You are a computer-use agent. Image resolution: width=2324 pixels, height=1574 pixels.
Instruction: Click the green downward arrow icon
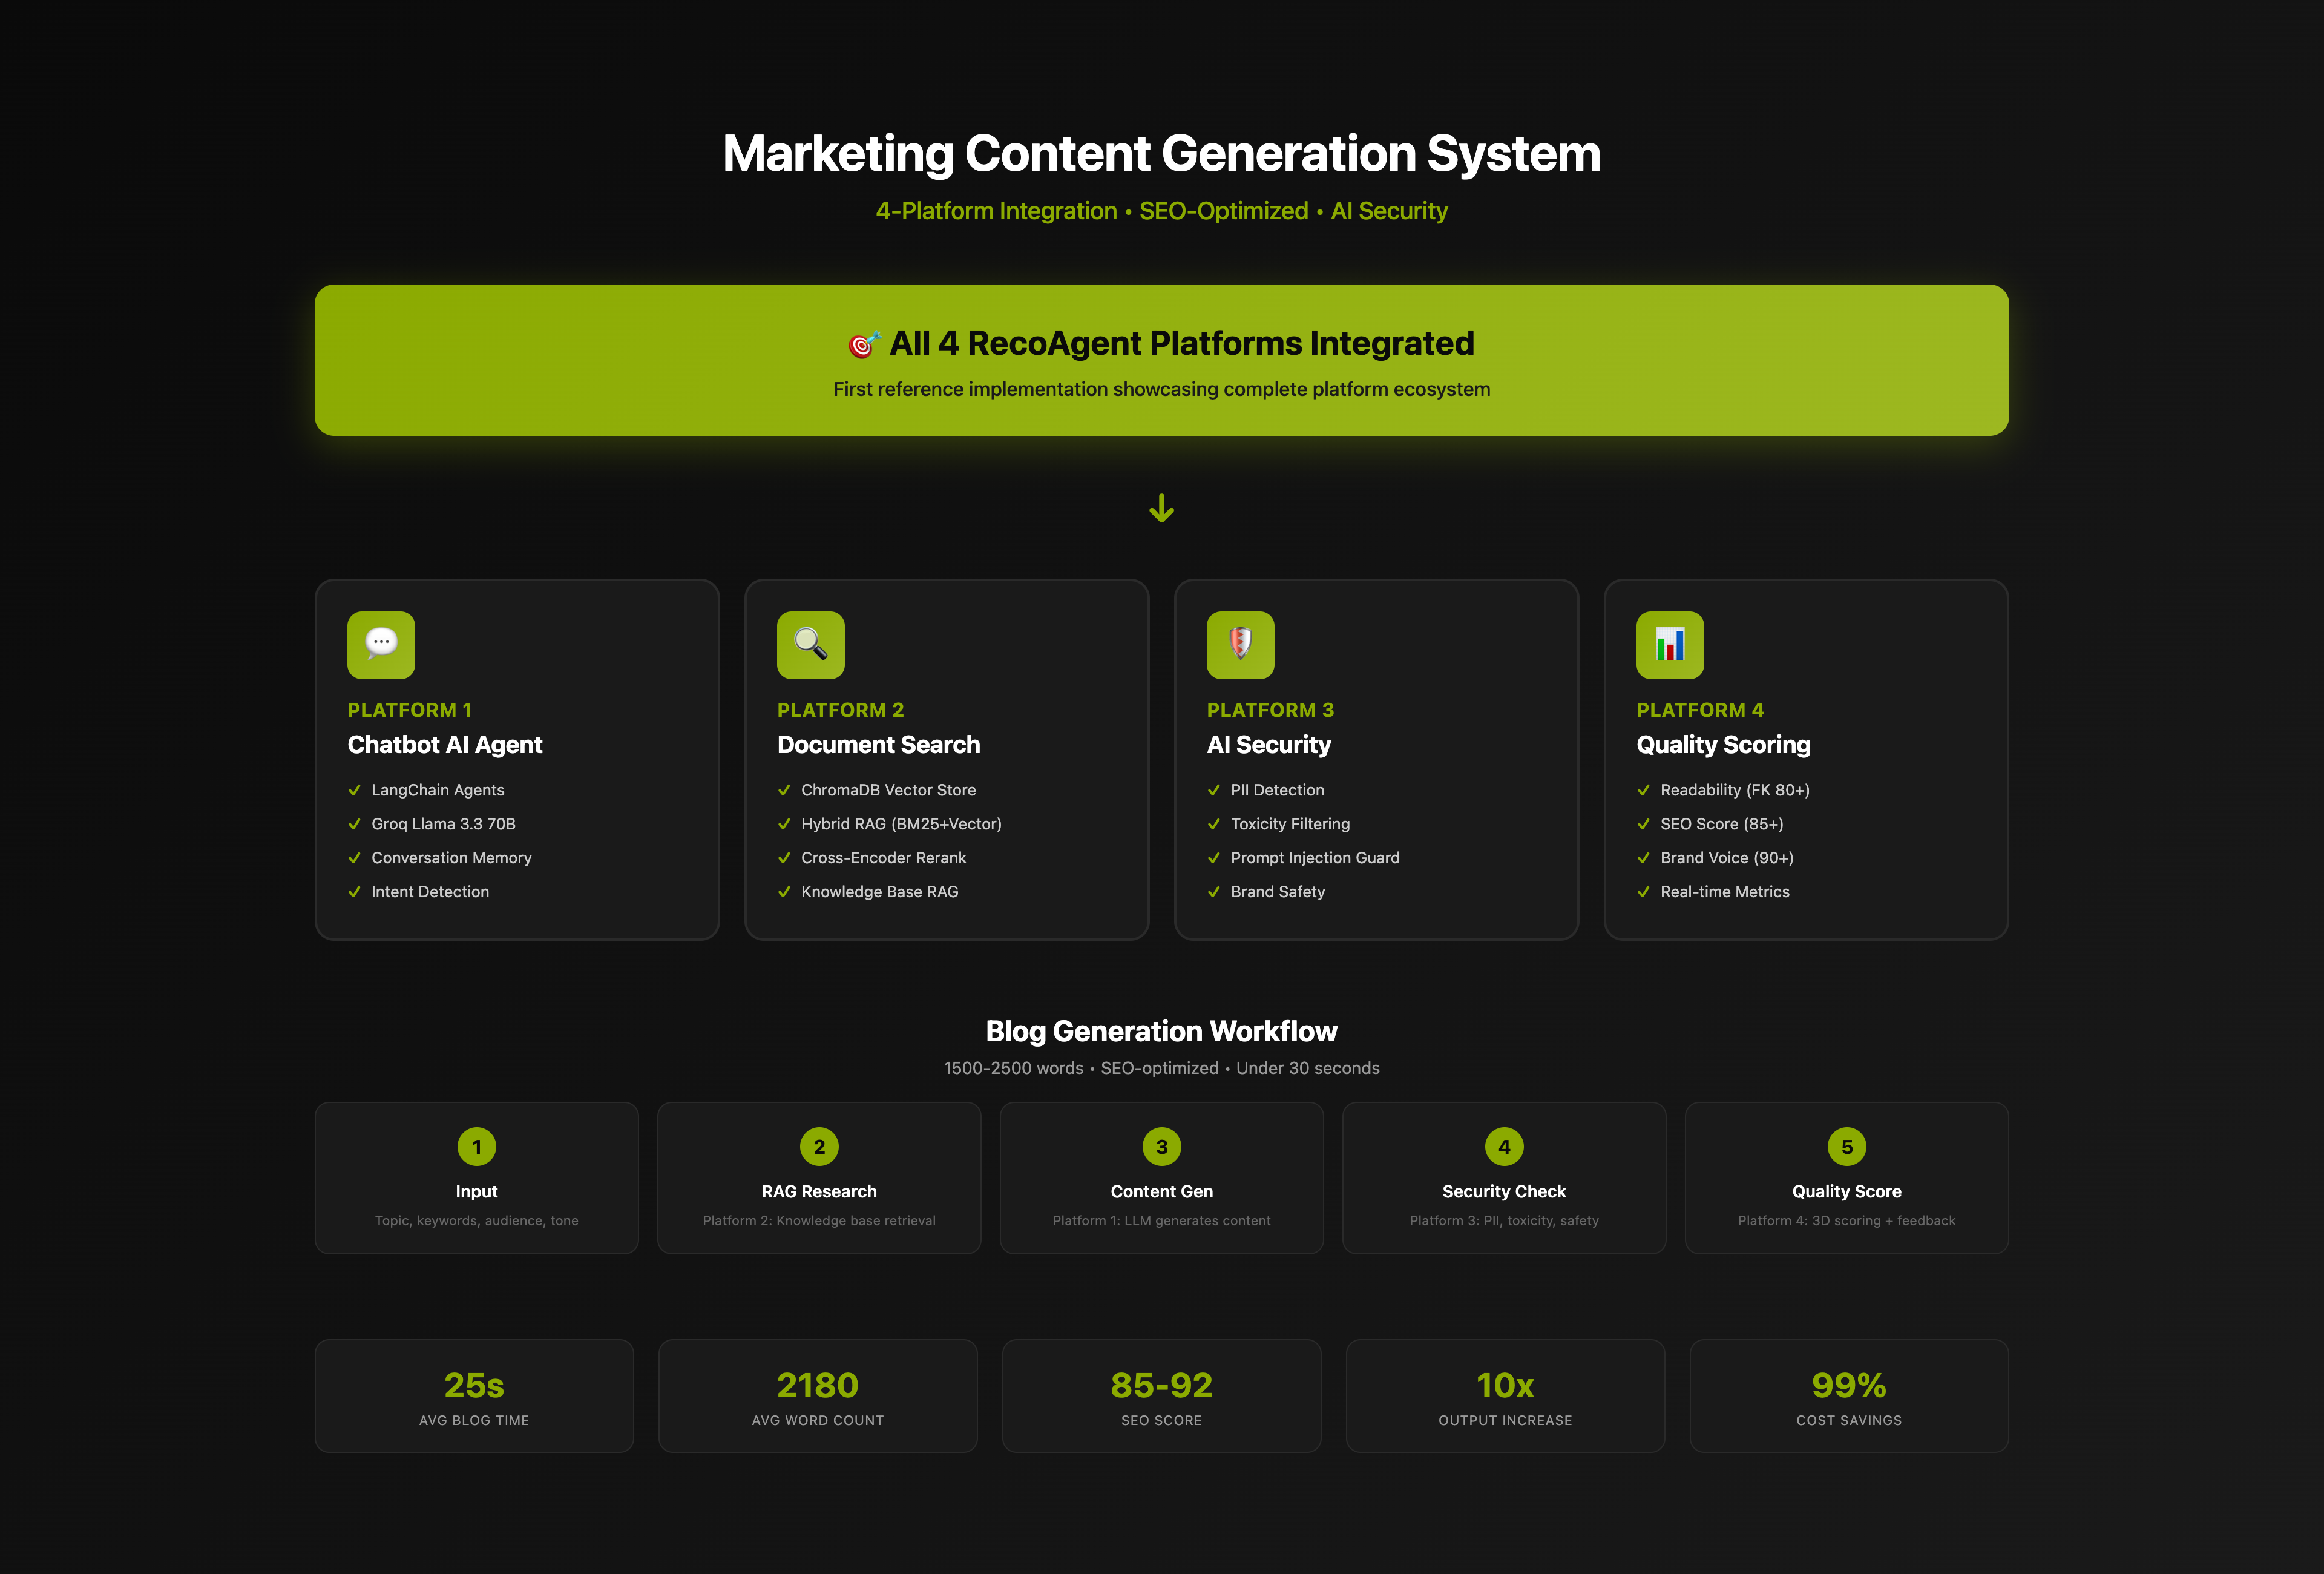click(x=1161, y=508)
